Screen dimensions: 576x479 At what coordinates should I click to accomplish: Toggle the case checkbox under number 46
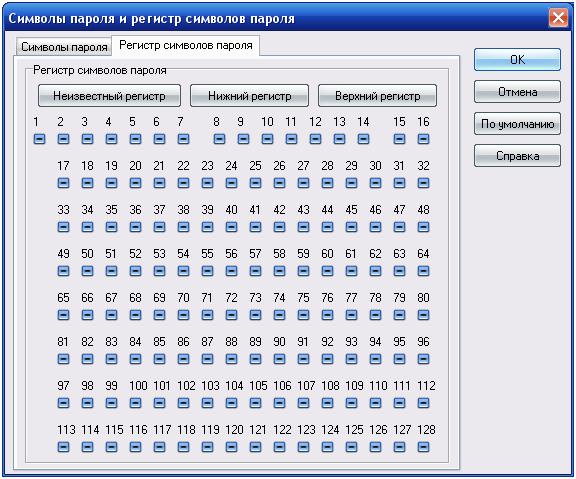point(375,227)
